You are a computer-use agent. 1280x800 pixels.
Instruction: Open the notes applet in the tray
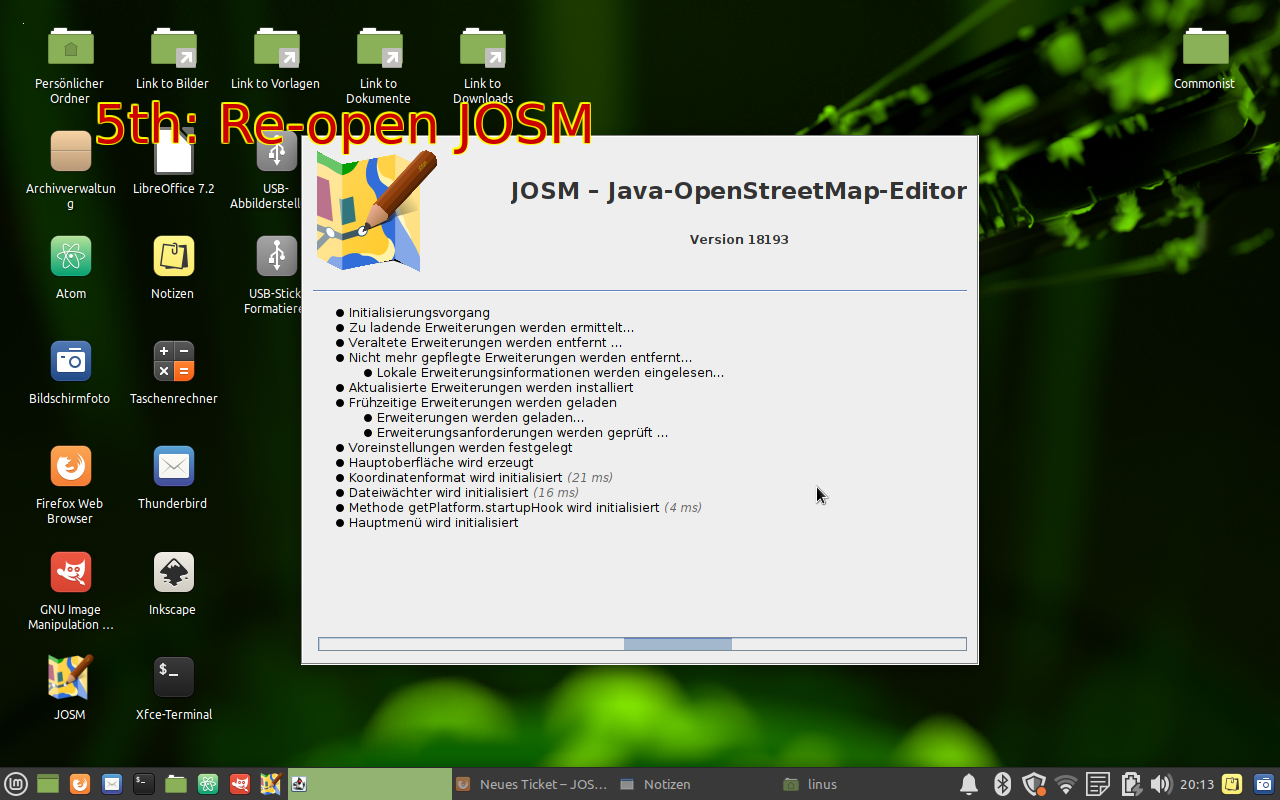tap(1097, 784)
